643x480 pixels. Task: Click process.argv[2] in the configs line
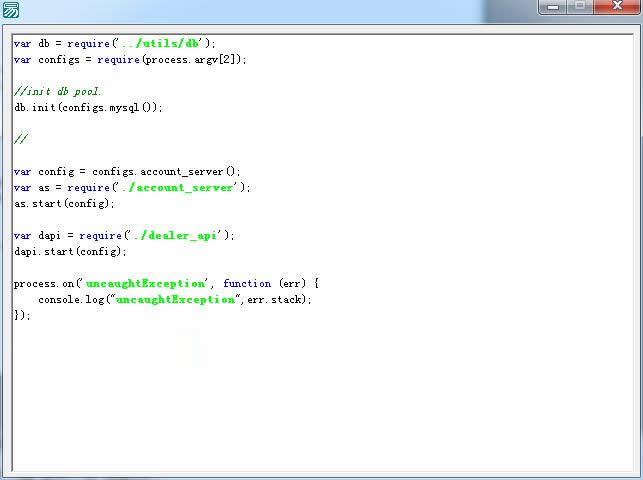[191, 60]
